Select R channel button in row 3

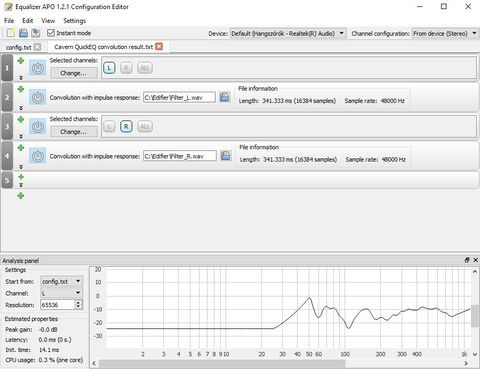click(126, 127)
